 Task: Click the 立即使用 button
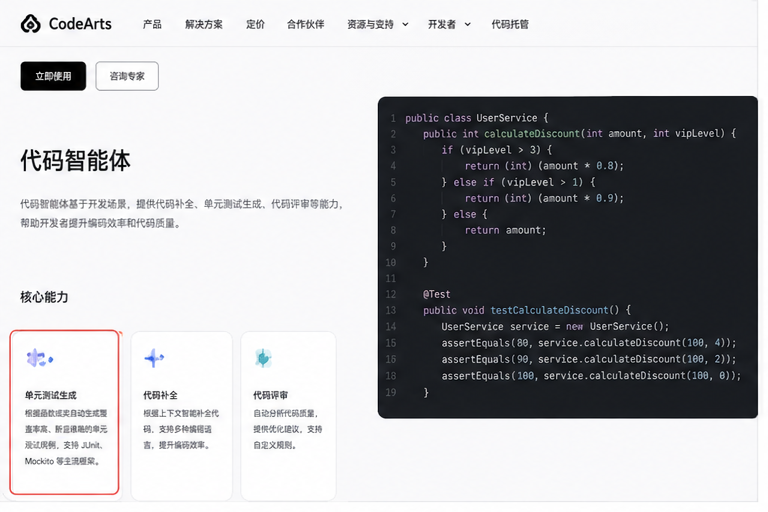(53, 76)
